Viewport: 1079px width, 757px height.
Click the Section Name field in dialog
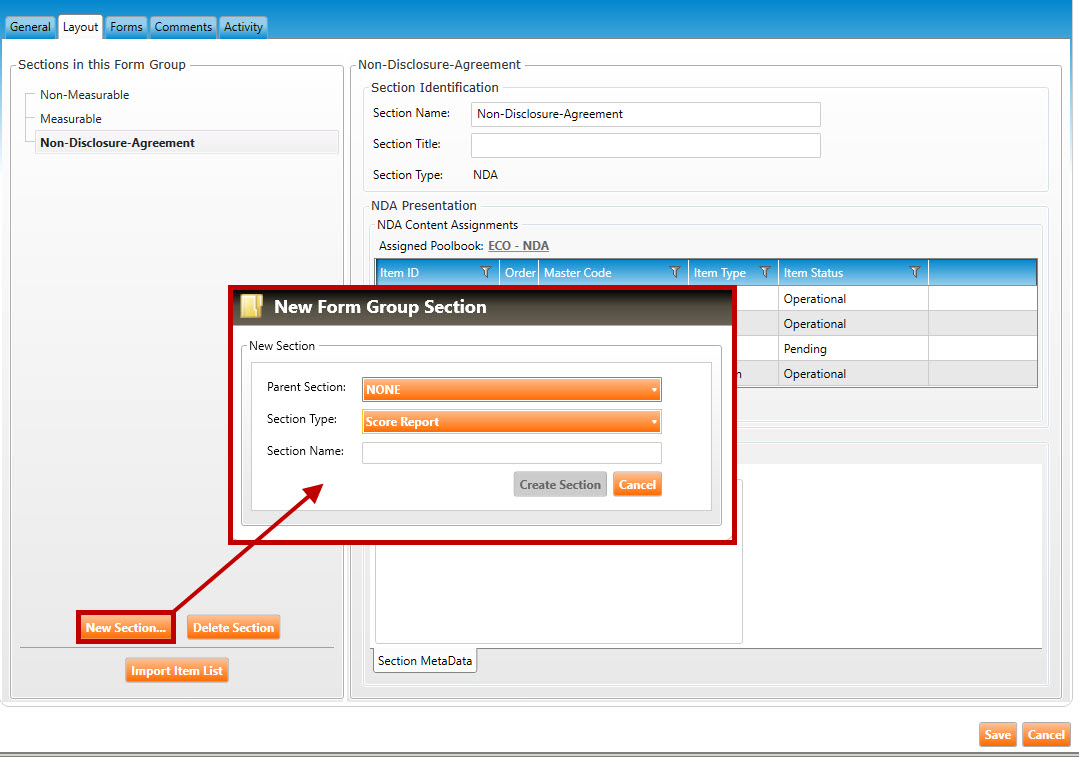point(511,453)
